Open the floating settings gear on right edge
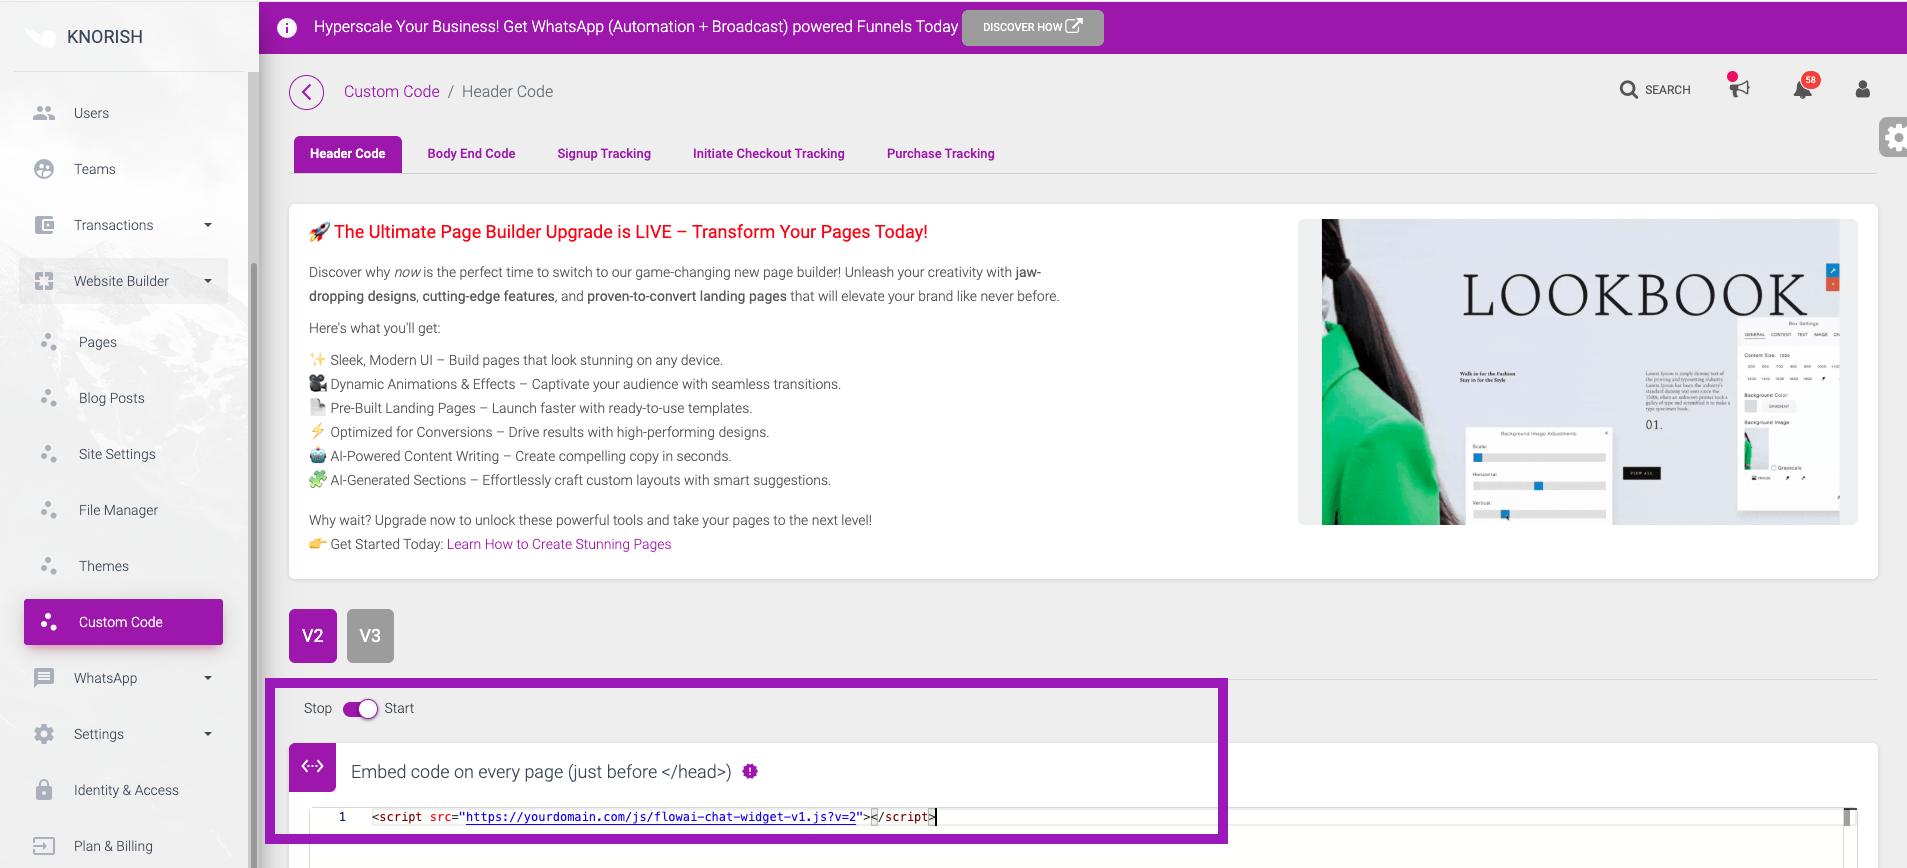This screenshot has height=868, width=1907. [x=1894, y=138]
